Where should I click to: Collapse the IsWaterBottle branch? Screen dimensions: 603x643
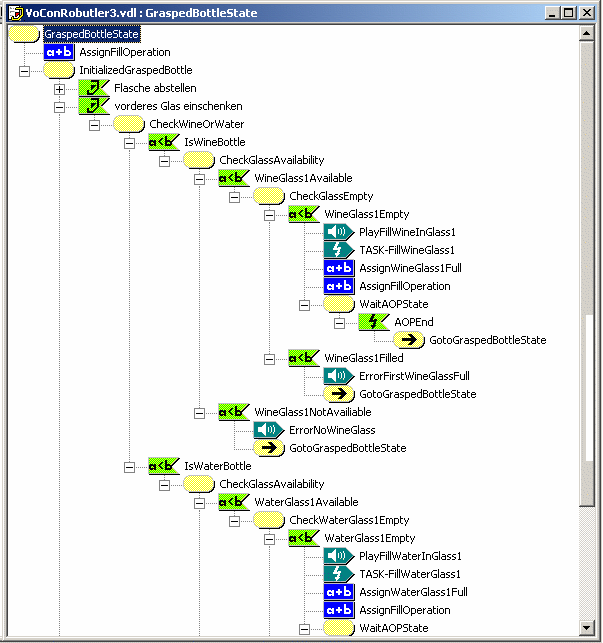[x=129, y=467]
